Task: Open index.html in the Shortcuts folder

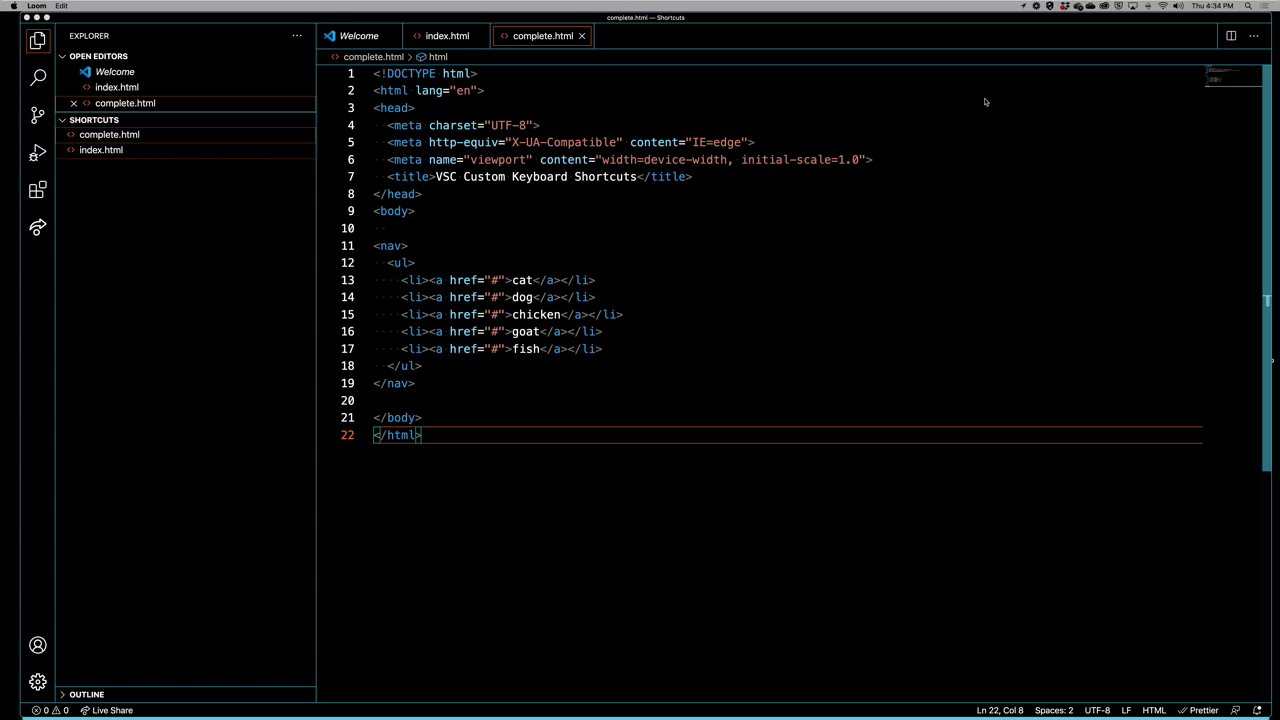Action: (101, 150)
